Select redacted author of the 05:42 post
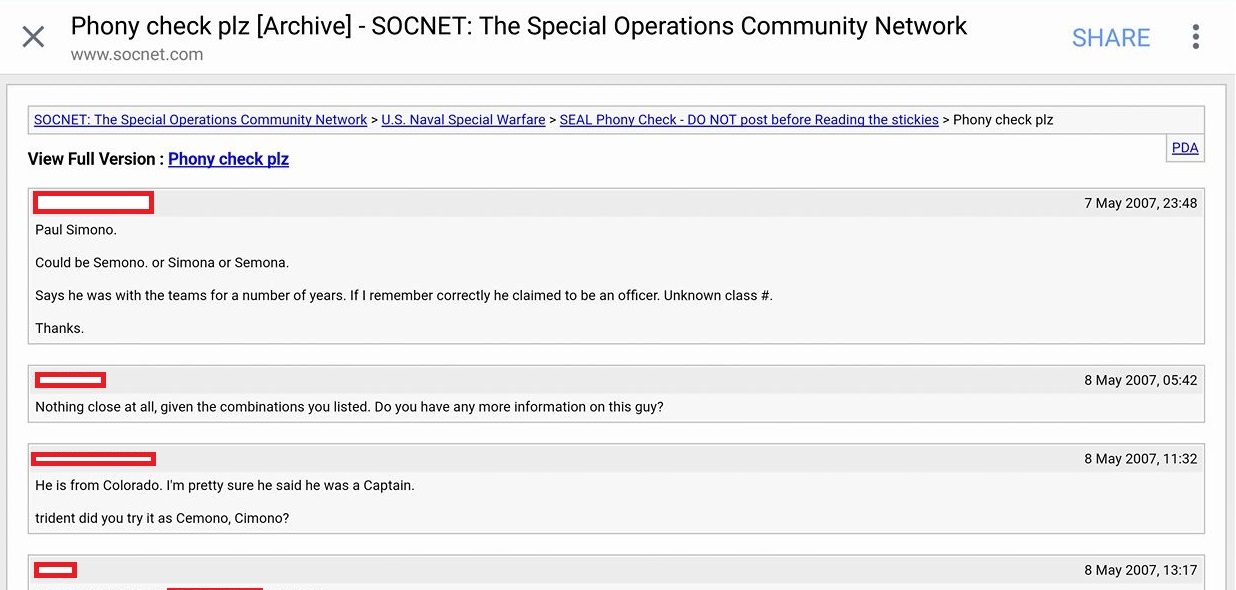1236x590 pixels. pos(70,380)
